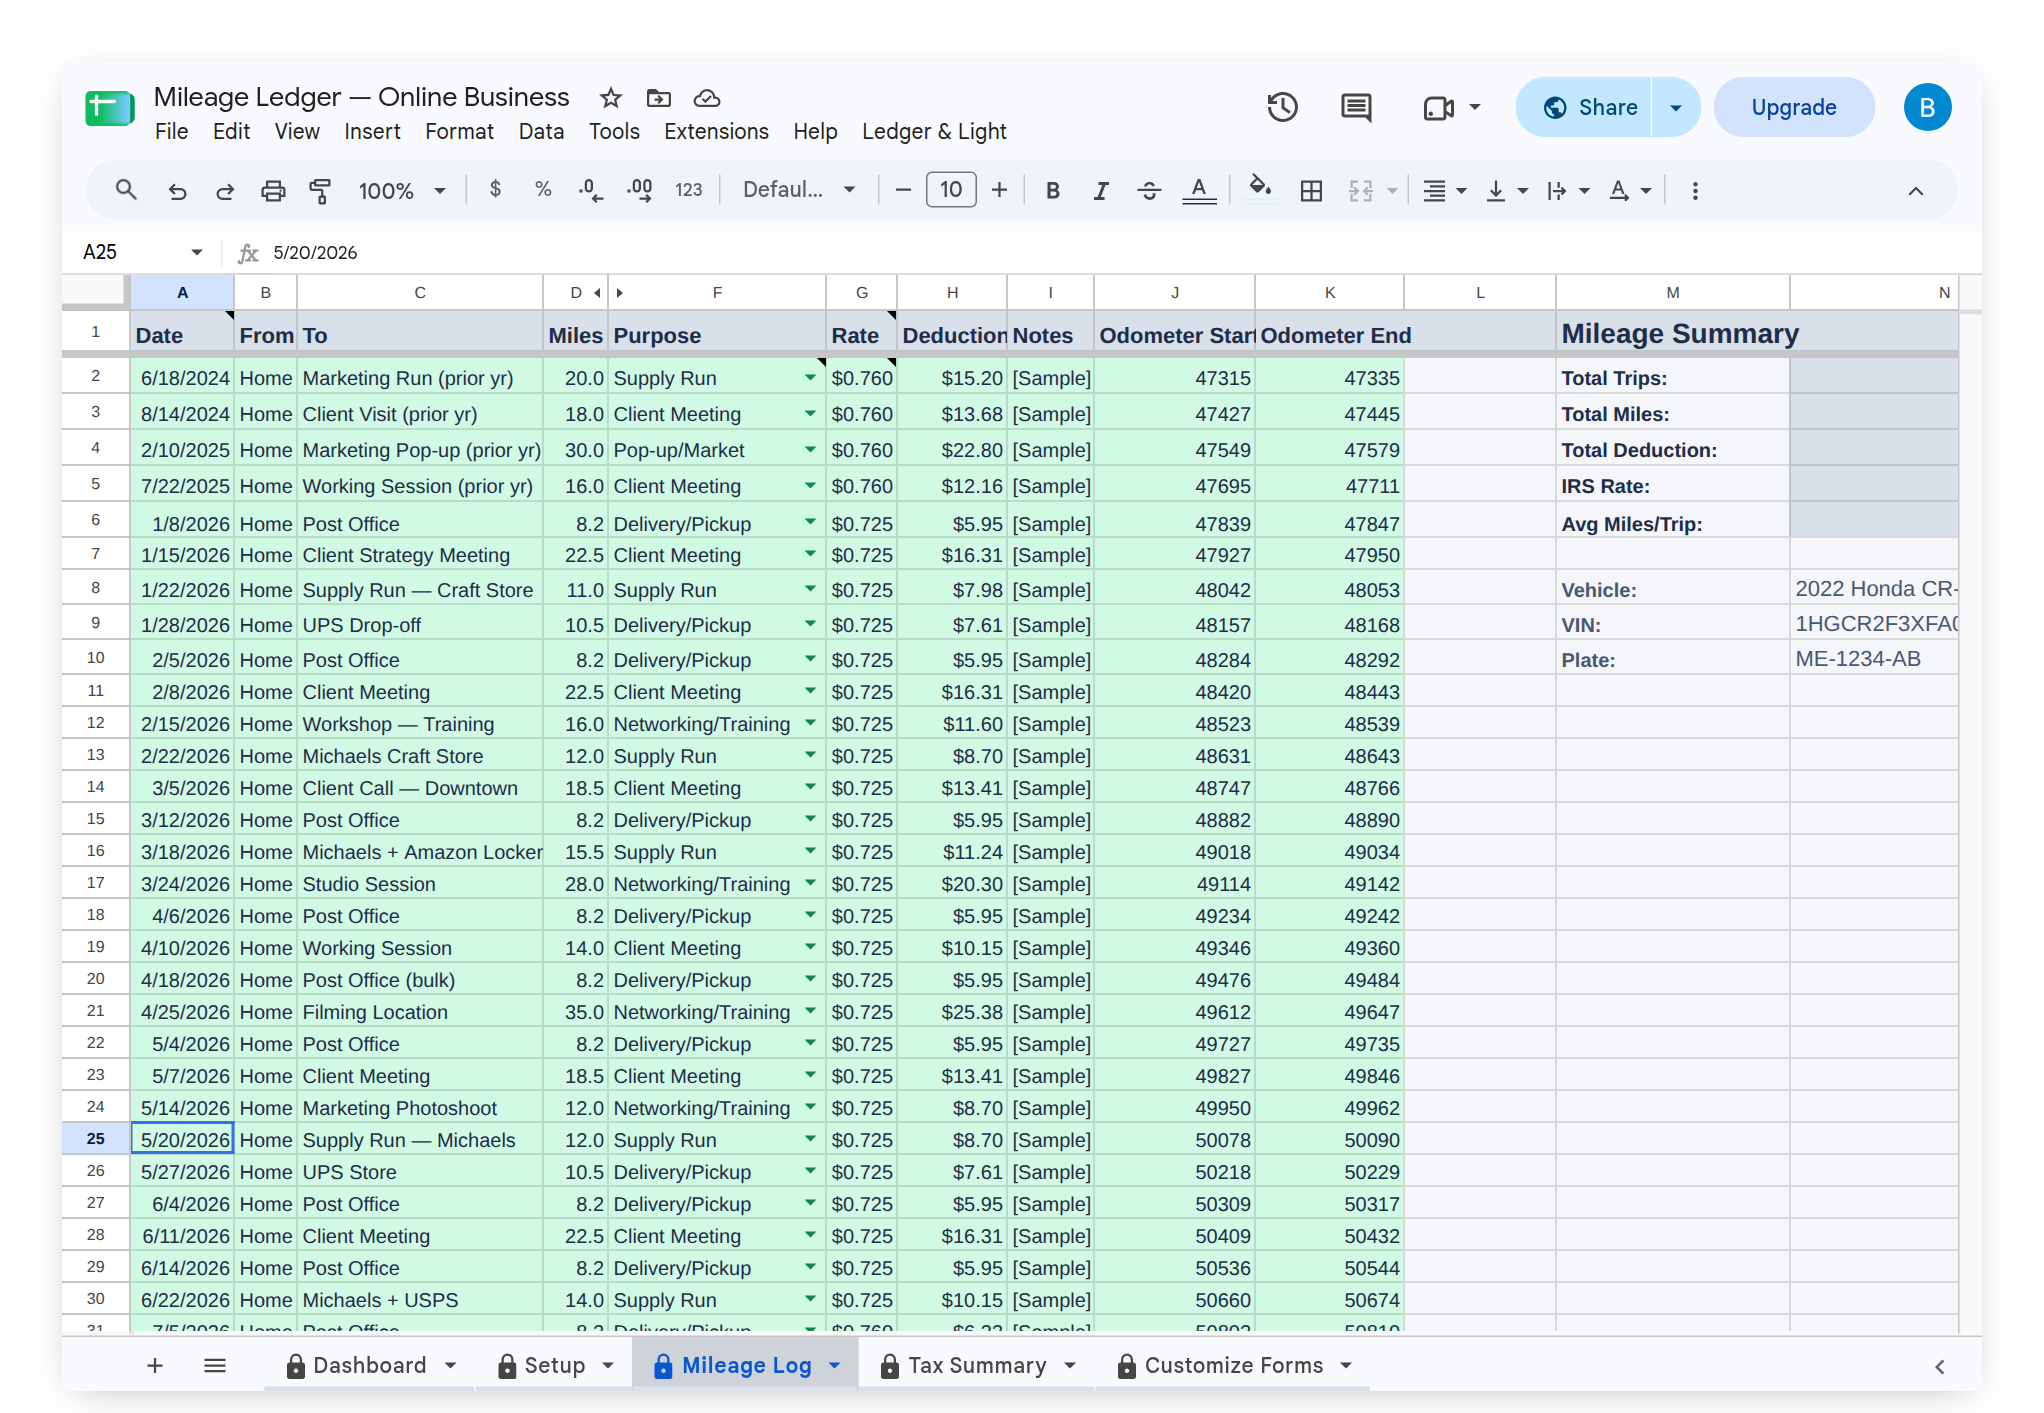Format as currency with dollar icon
Screen dimensions: 2044x1413
coord(495,189)
